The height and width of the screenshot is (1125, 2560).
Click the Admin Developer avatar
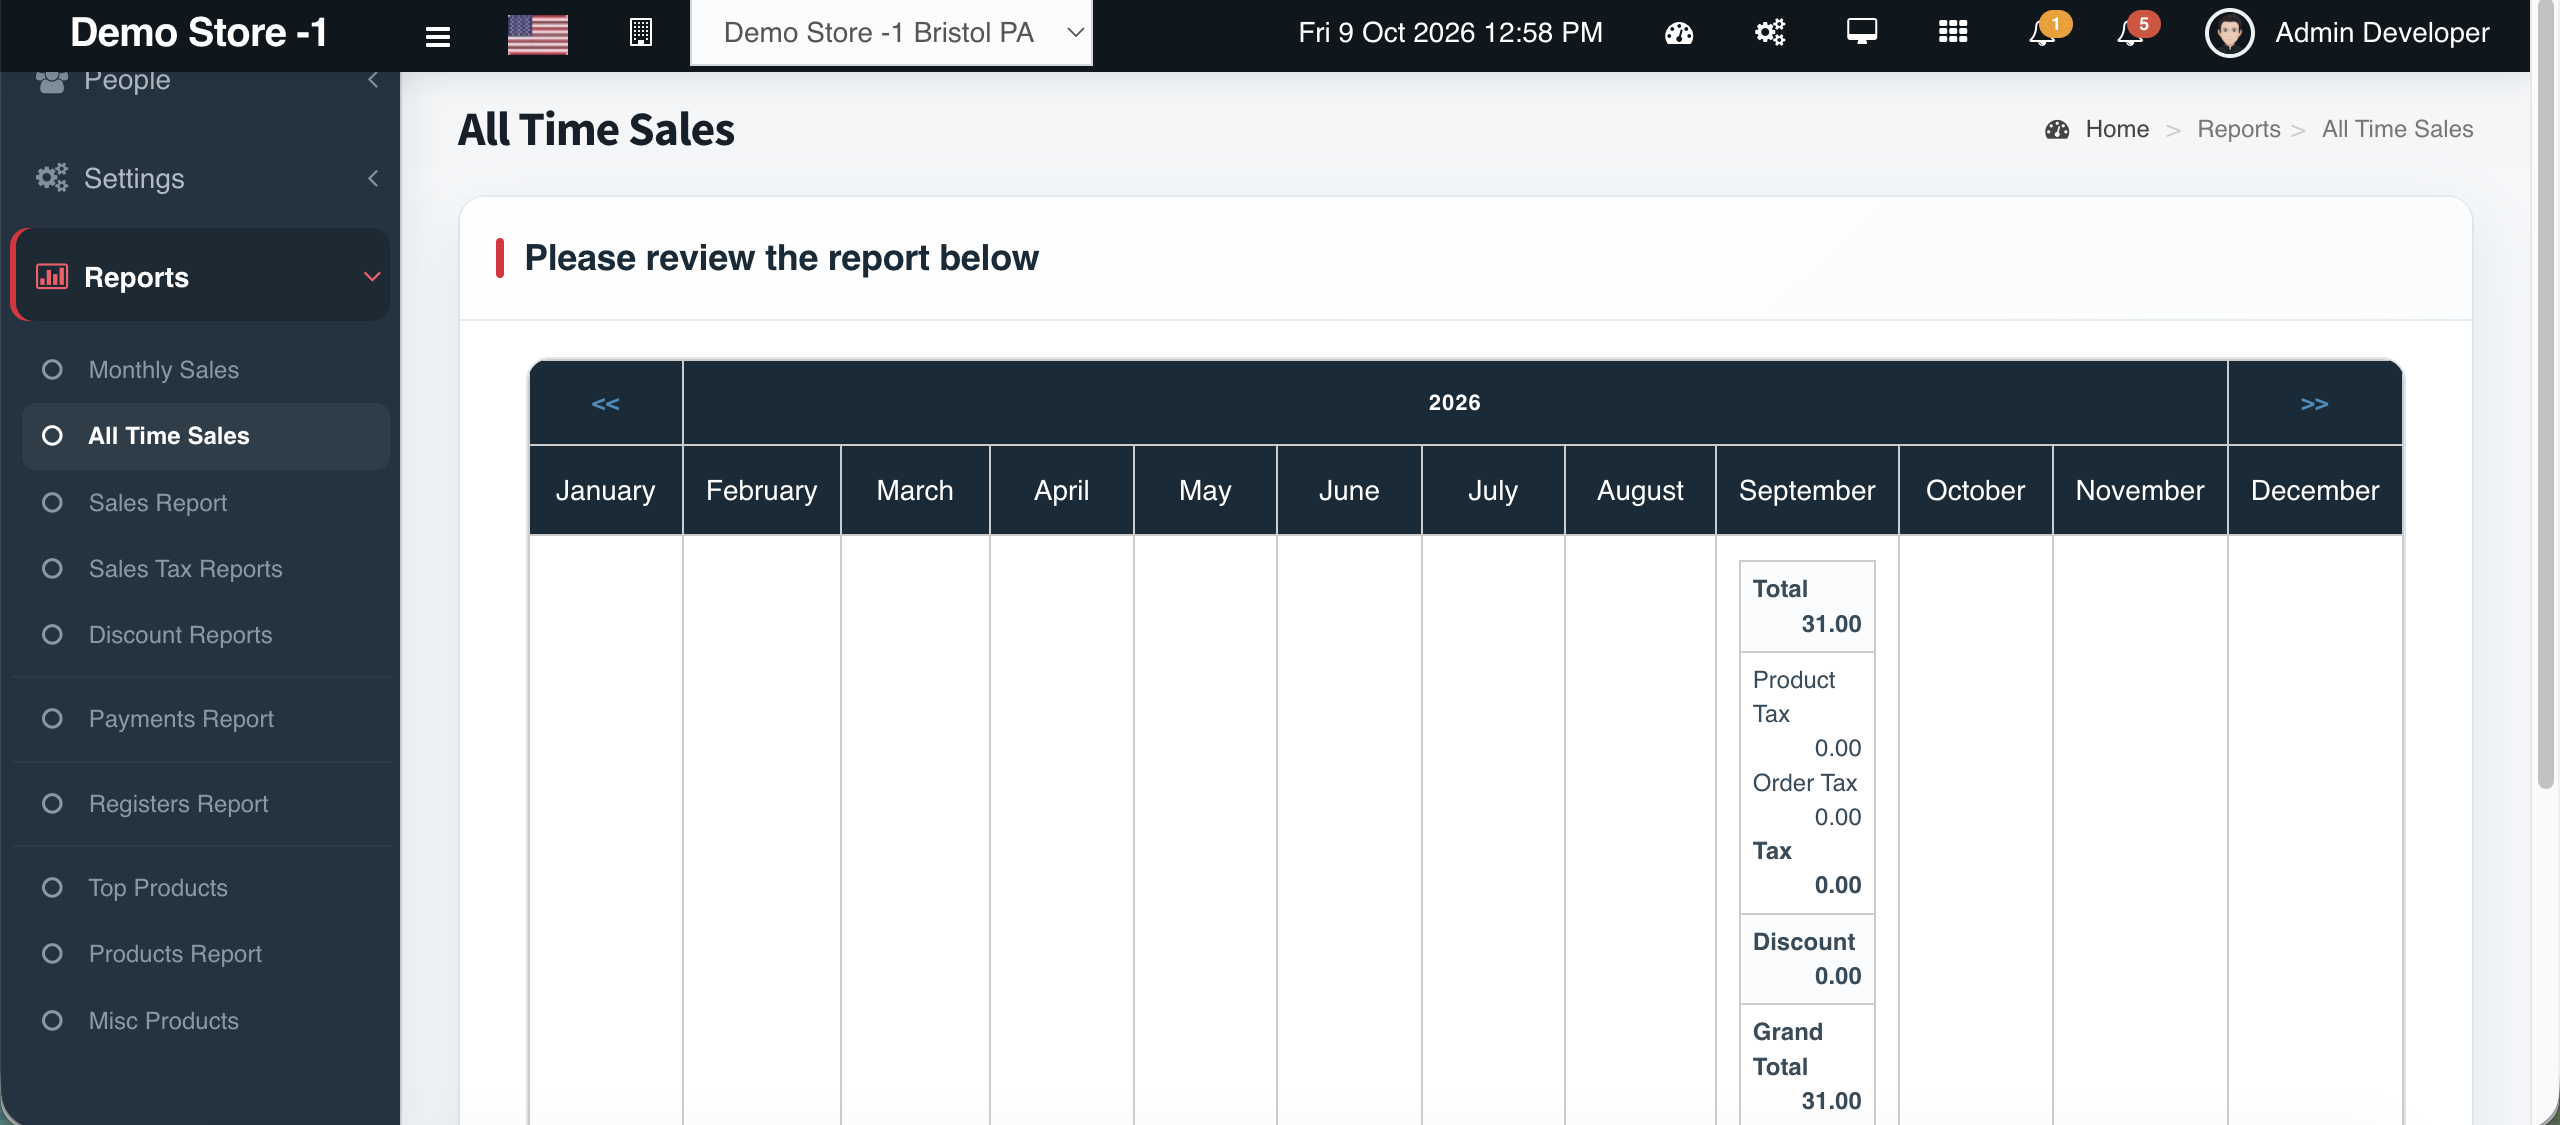2229,33
